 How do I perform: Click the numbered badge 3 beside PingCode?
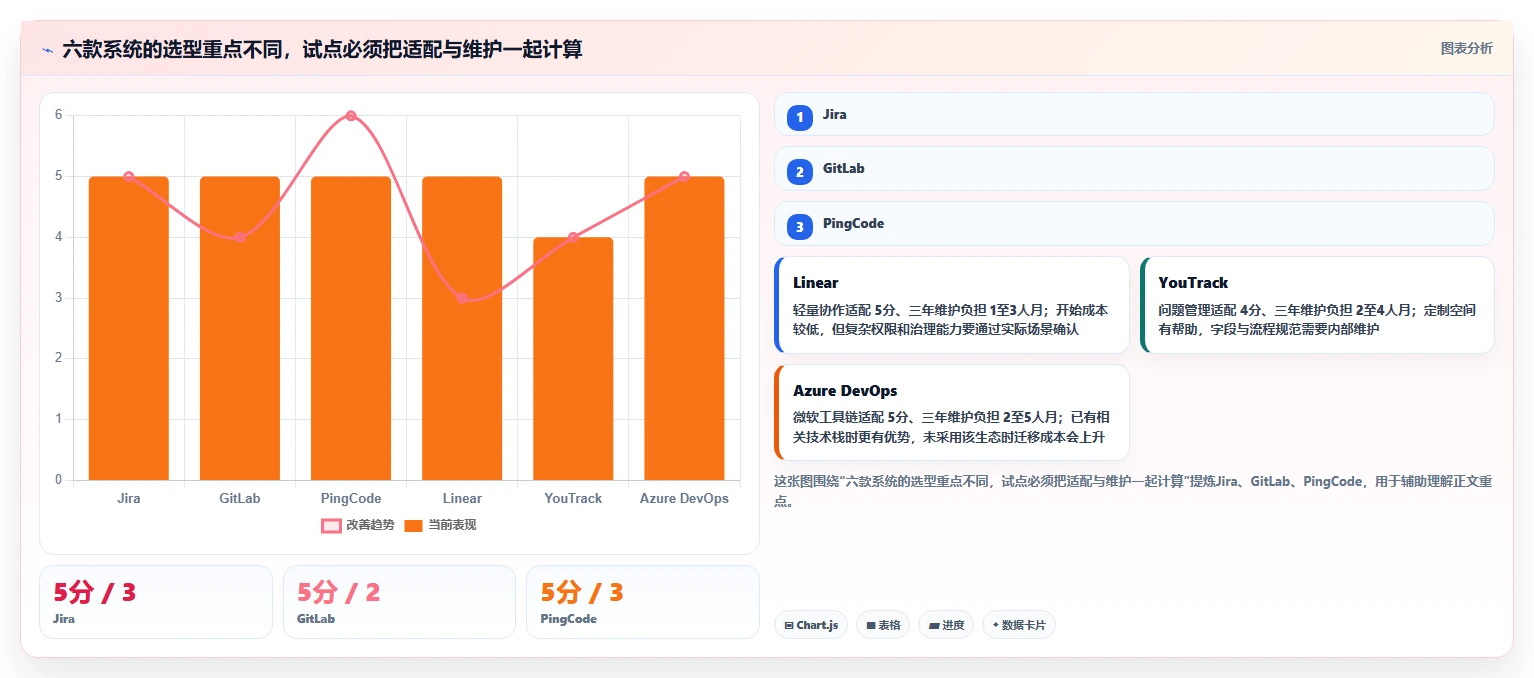pos(799,227)
